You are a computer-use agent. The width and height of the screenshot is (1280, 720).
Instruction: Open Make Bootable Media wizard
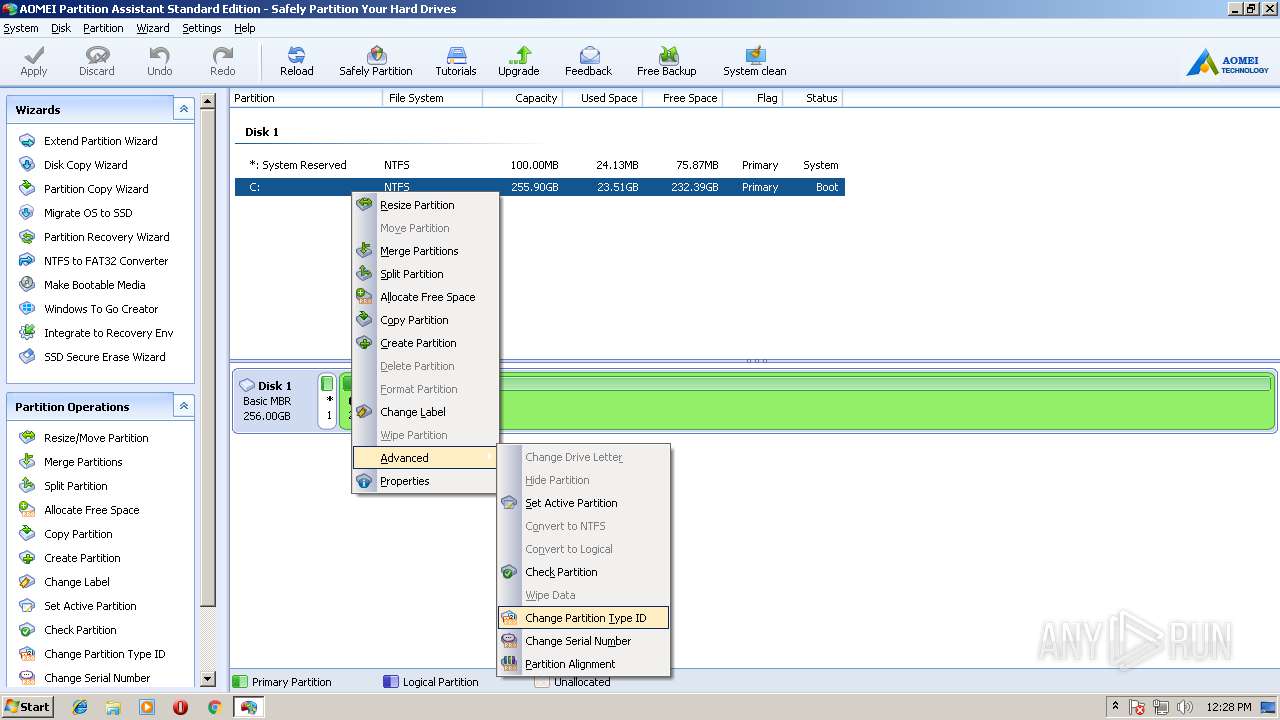(94, 285)
